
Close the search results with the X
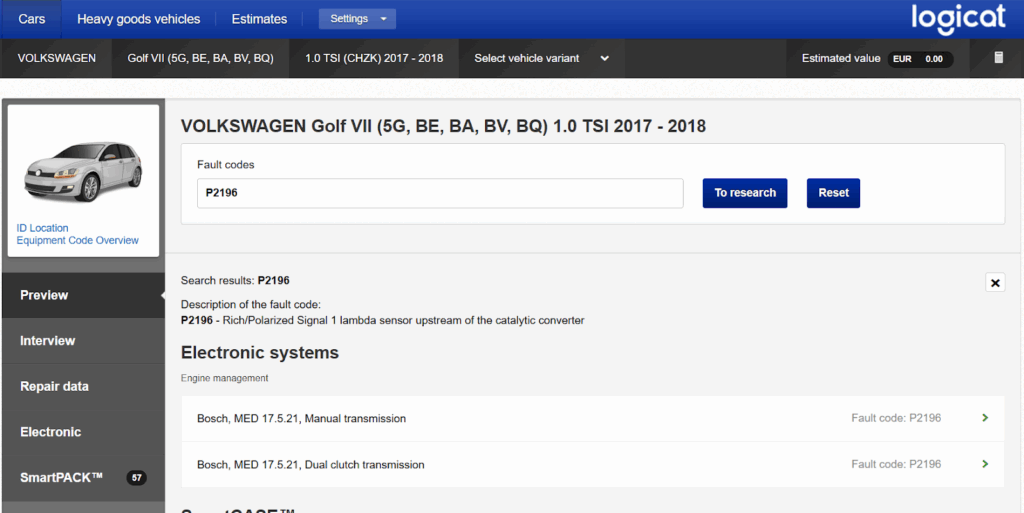point(995,283)
